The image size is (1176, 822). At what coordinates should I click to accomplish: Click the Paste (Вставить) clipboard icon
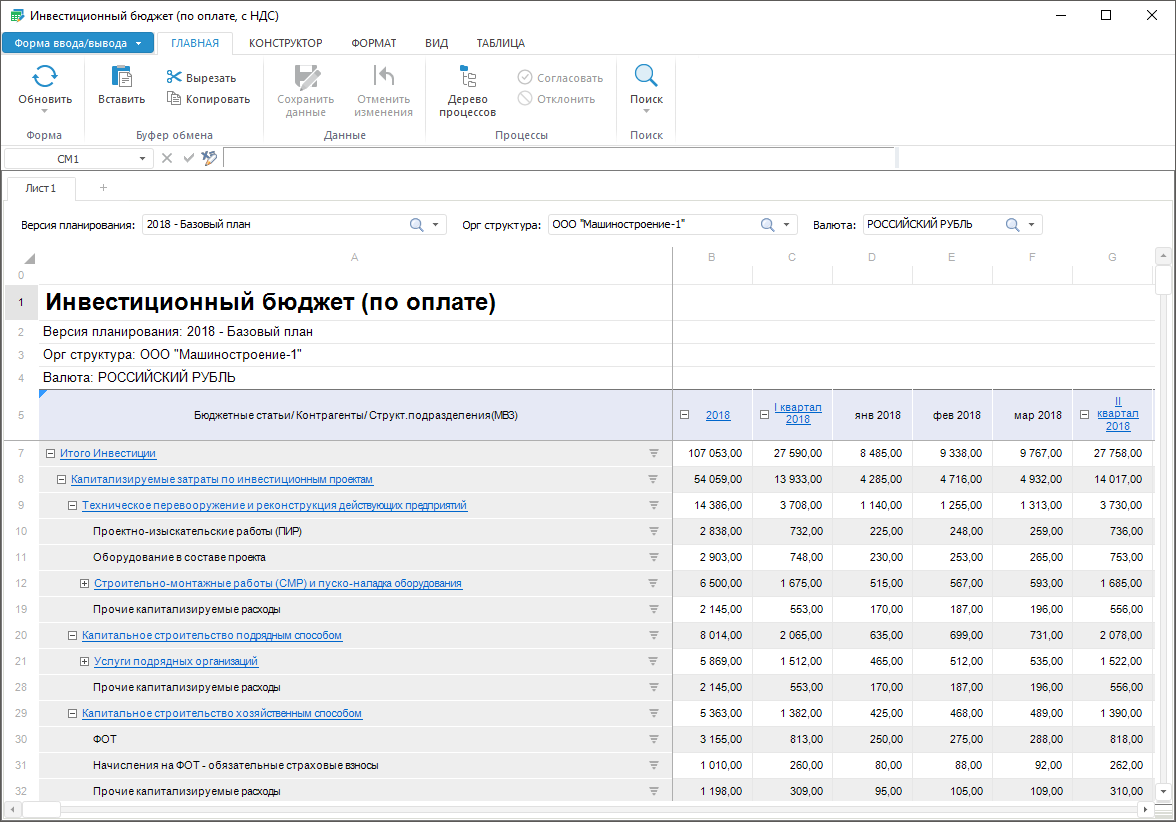click(x=121, y=78)
